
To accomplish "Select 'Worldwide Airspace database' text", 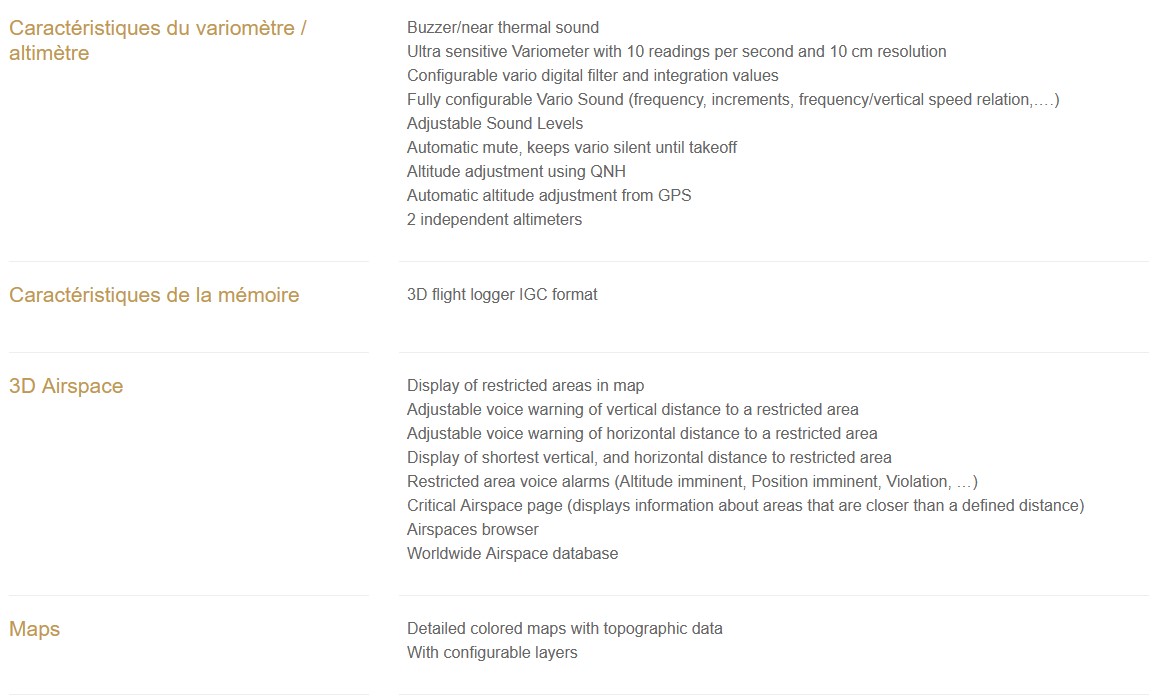I will click(x=512, y=554).
